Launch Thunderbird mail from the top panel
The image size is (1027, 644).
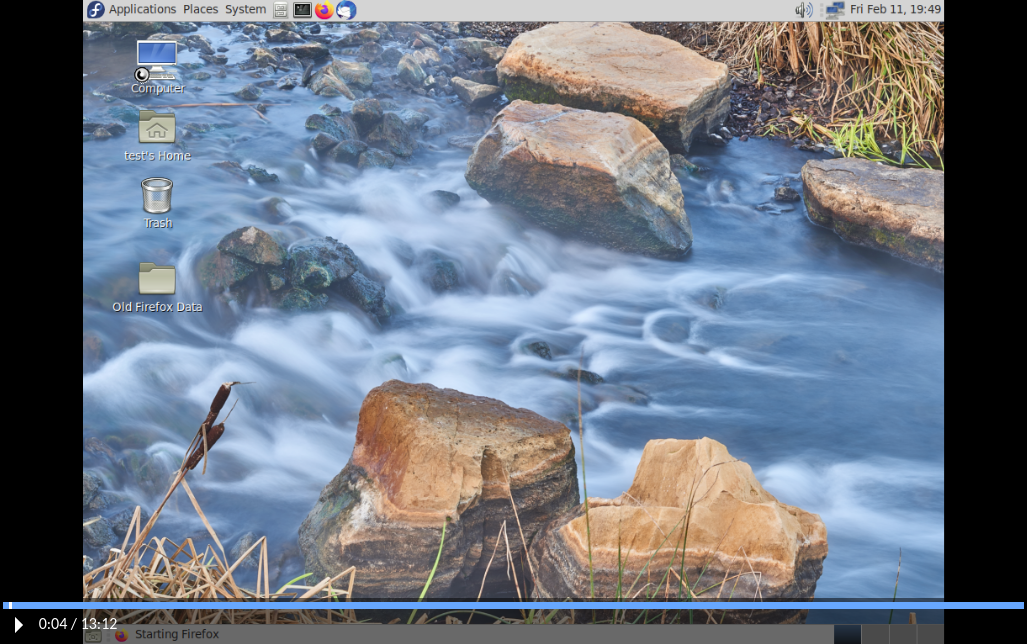(x=346, y=10)
